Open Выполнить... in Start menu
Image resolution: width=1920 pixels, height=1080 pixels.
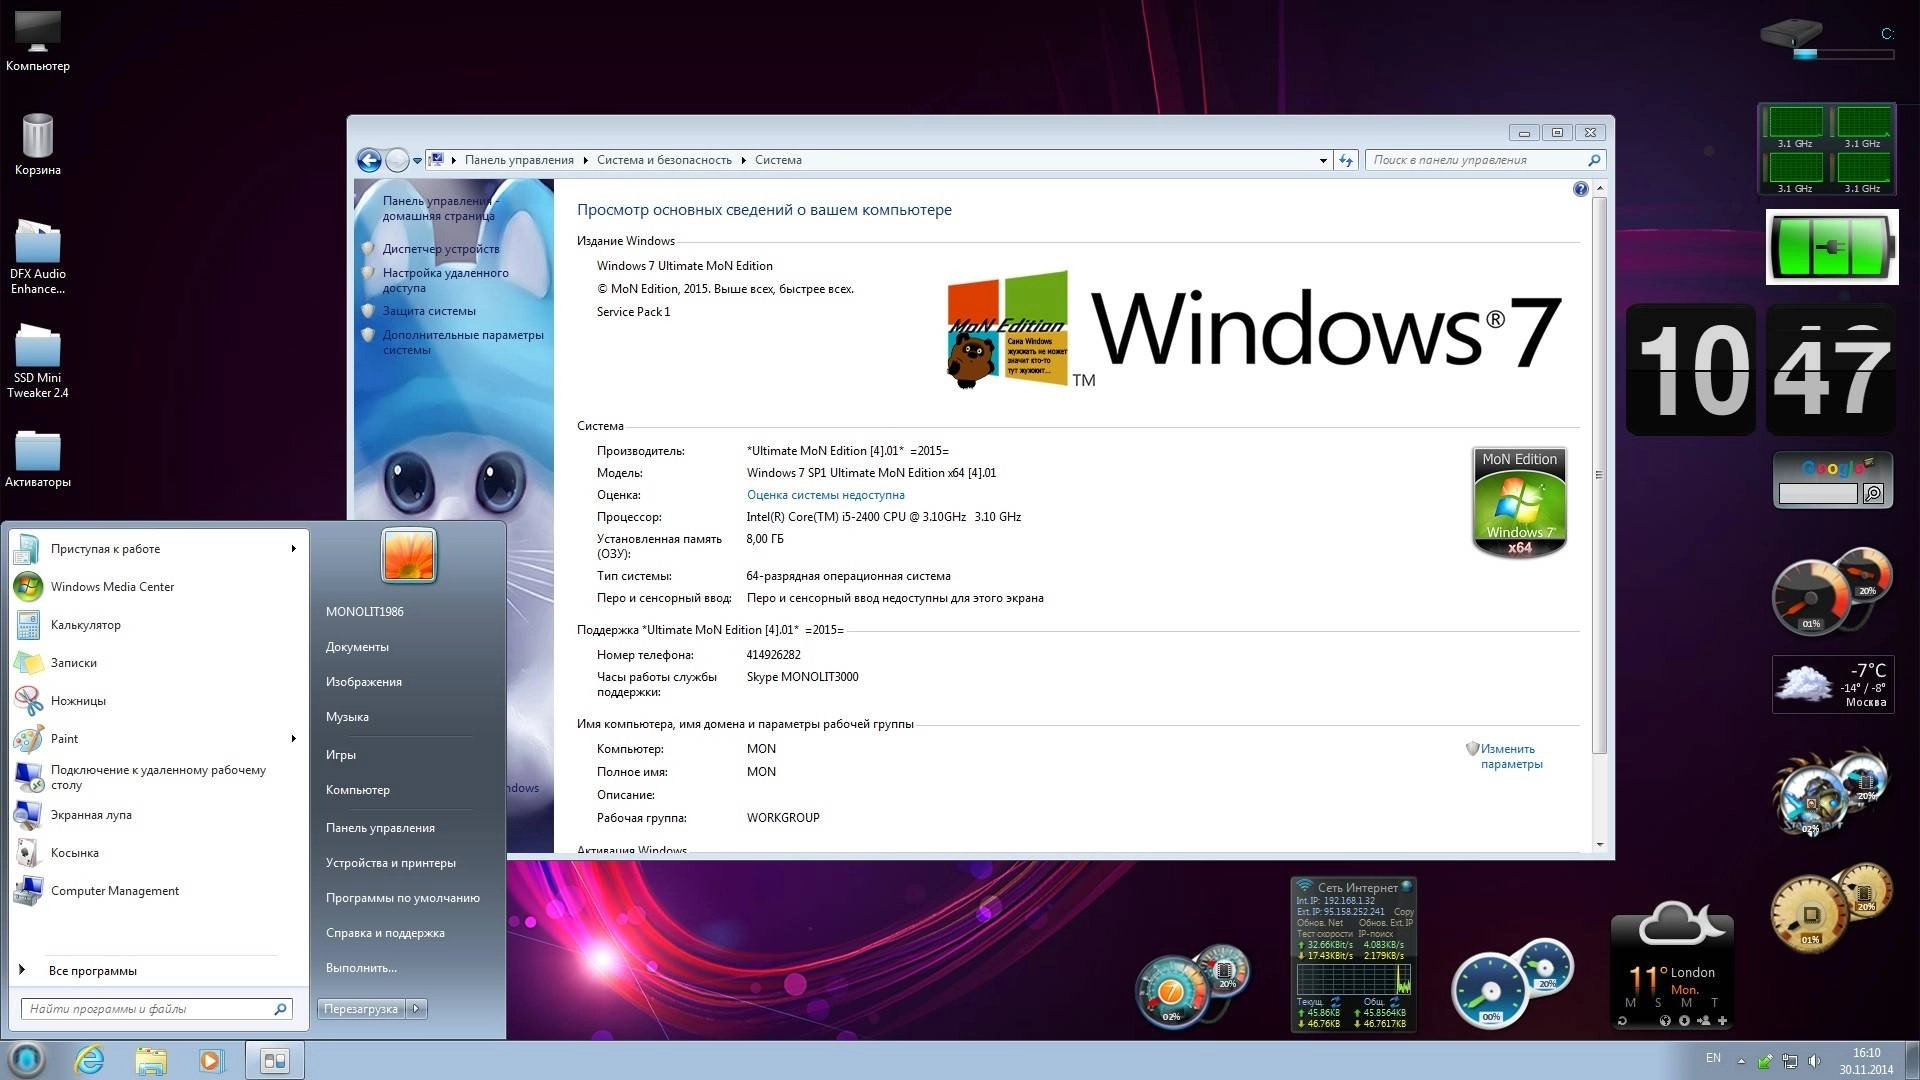point(361,968)
